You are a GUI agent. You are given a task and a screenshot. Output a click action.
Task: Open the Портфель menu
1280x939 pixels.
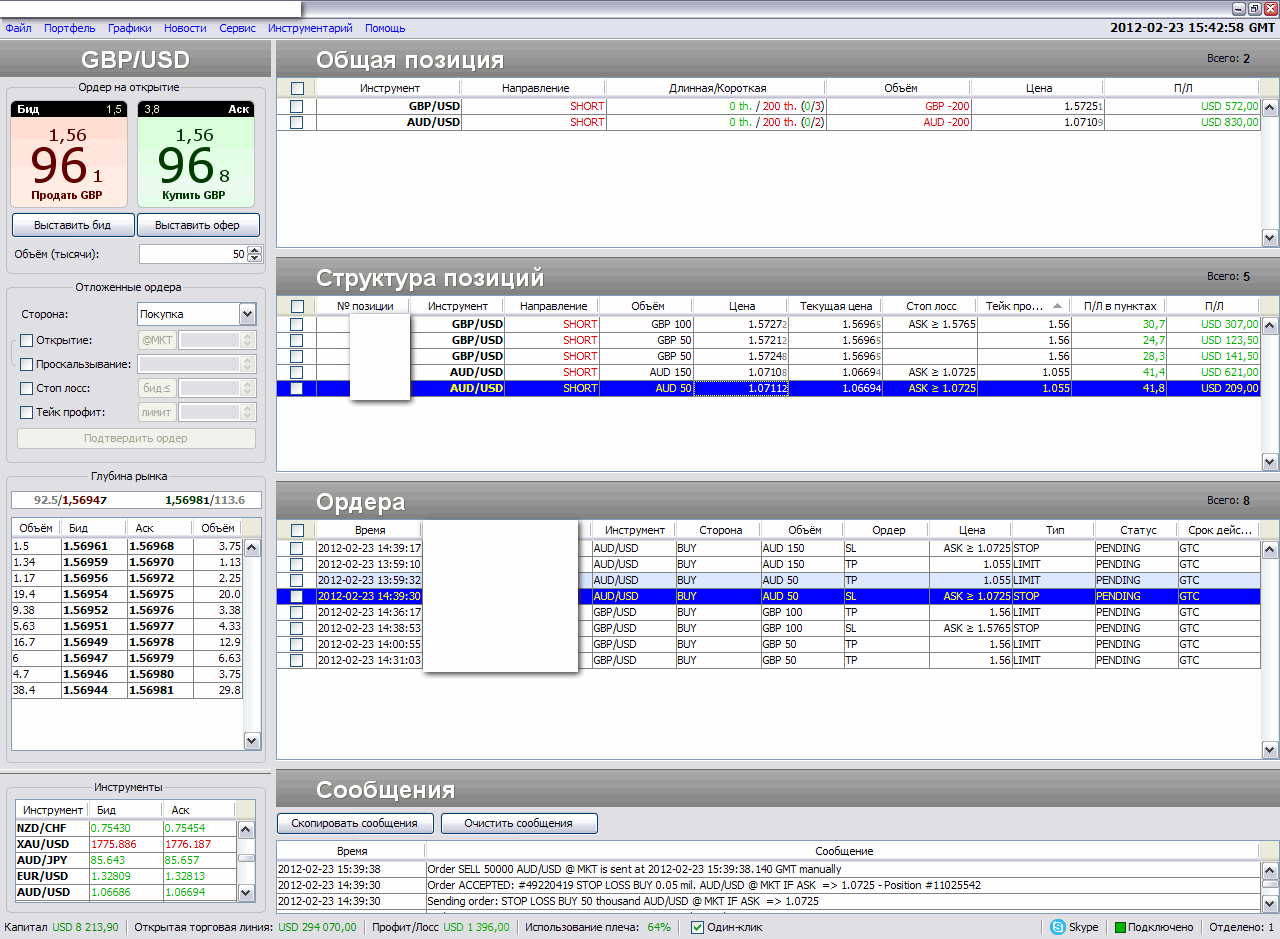tap(70, 28)
